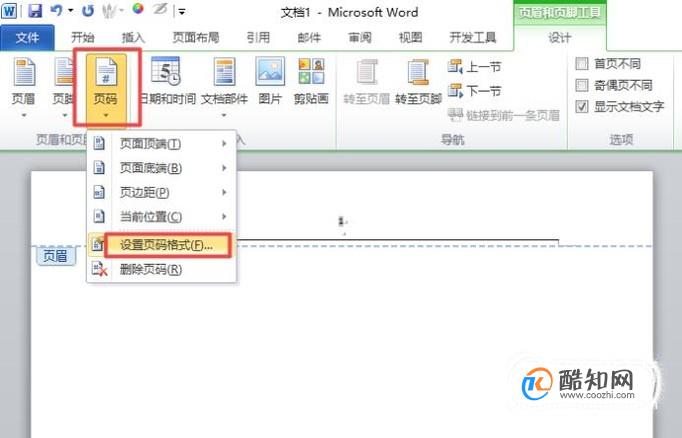Switch to the 开始 (Home) tab
Viewport: 682px width, 438px height.
click(x=83, y=38)
